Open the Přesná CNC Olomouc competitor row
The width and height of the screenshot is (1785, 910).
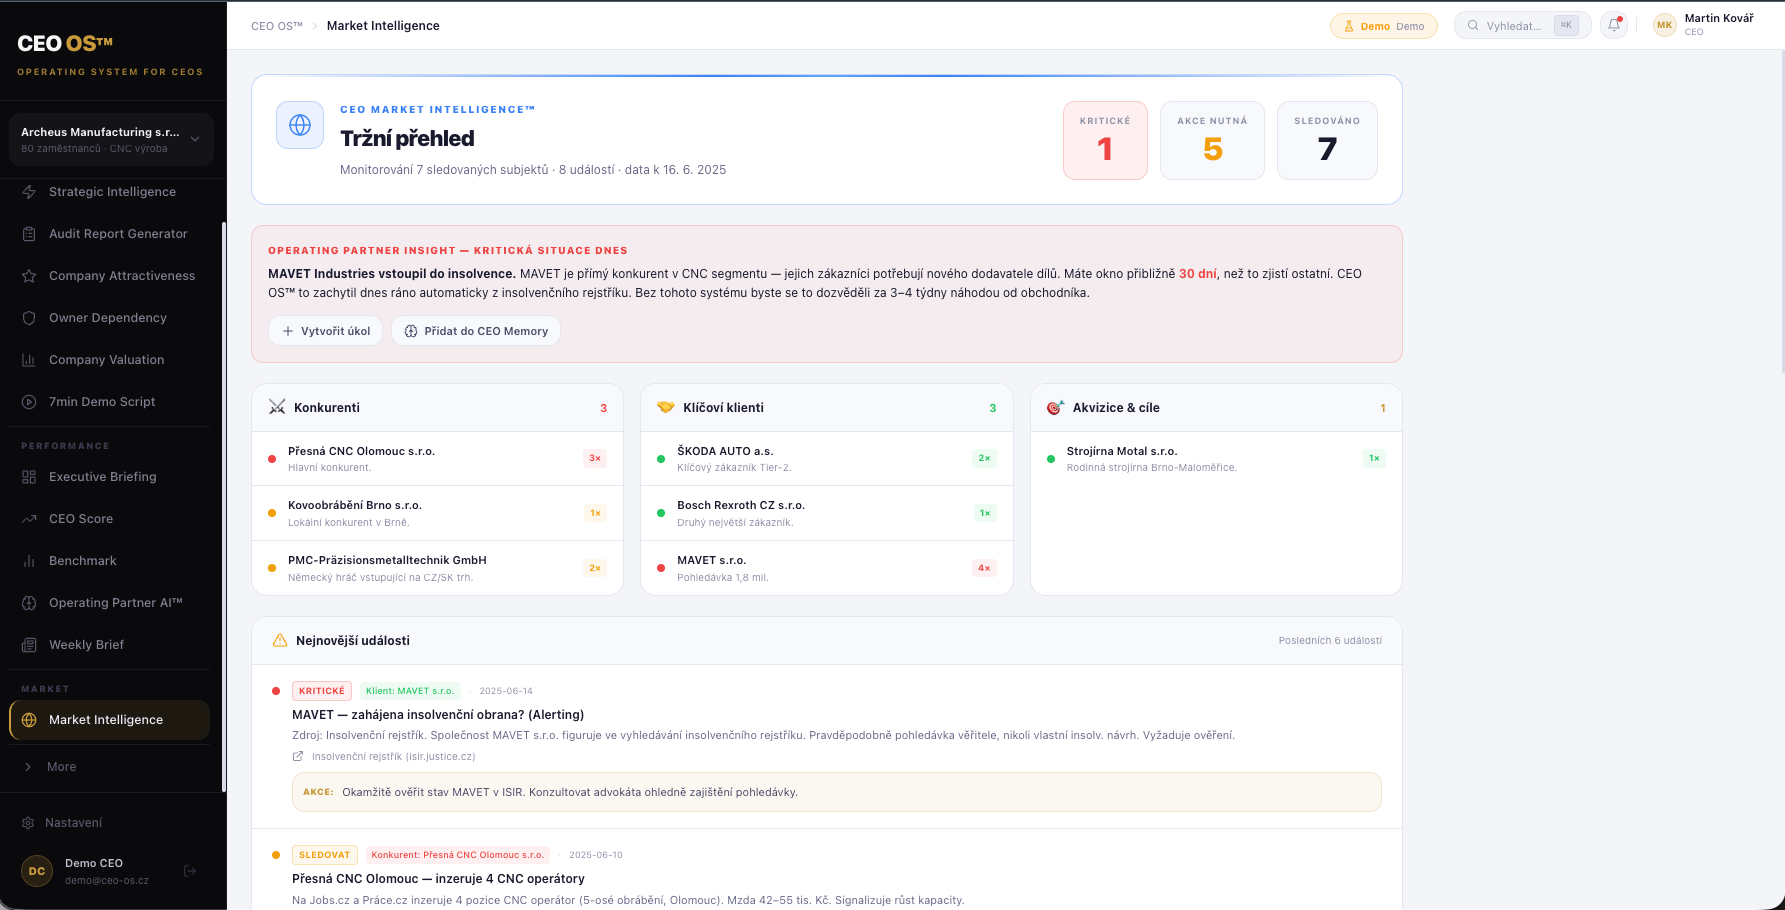(437, 459)
